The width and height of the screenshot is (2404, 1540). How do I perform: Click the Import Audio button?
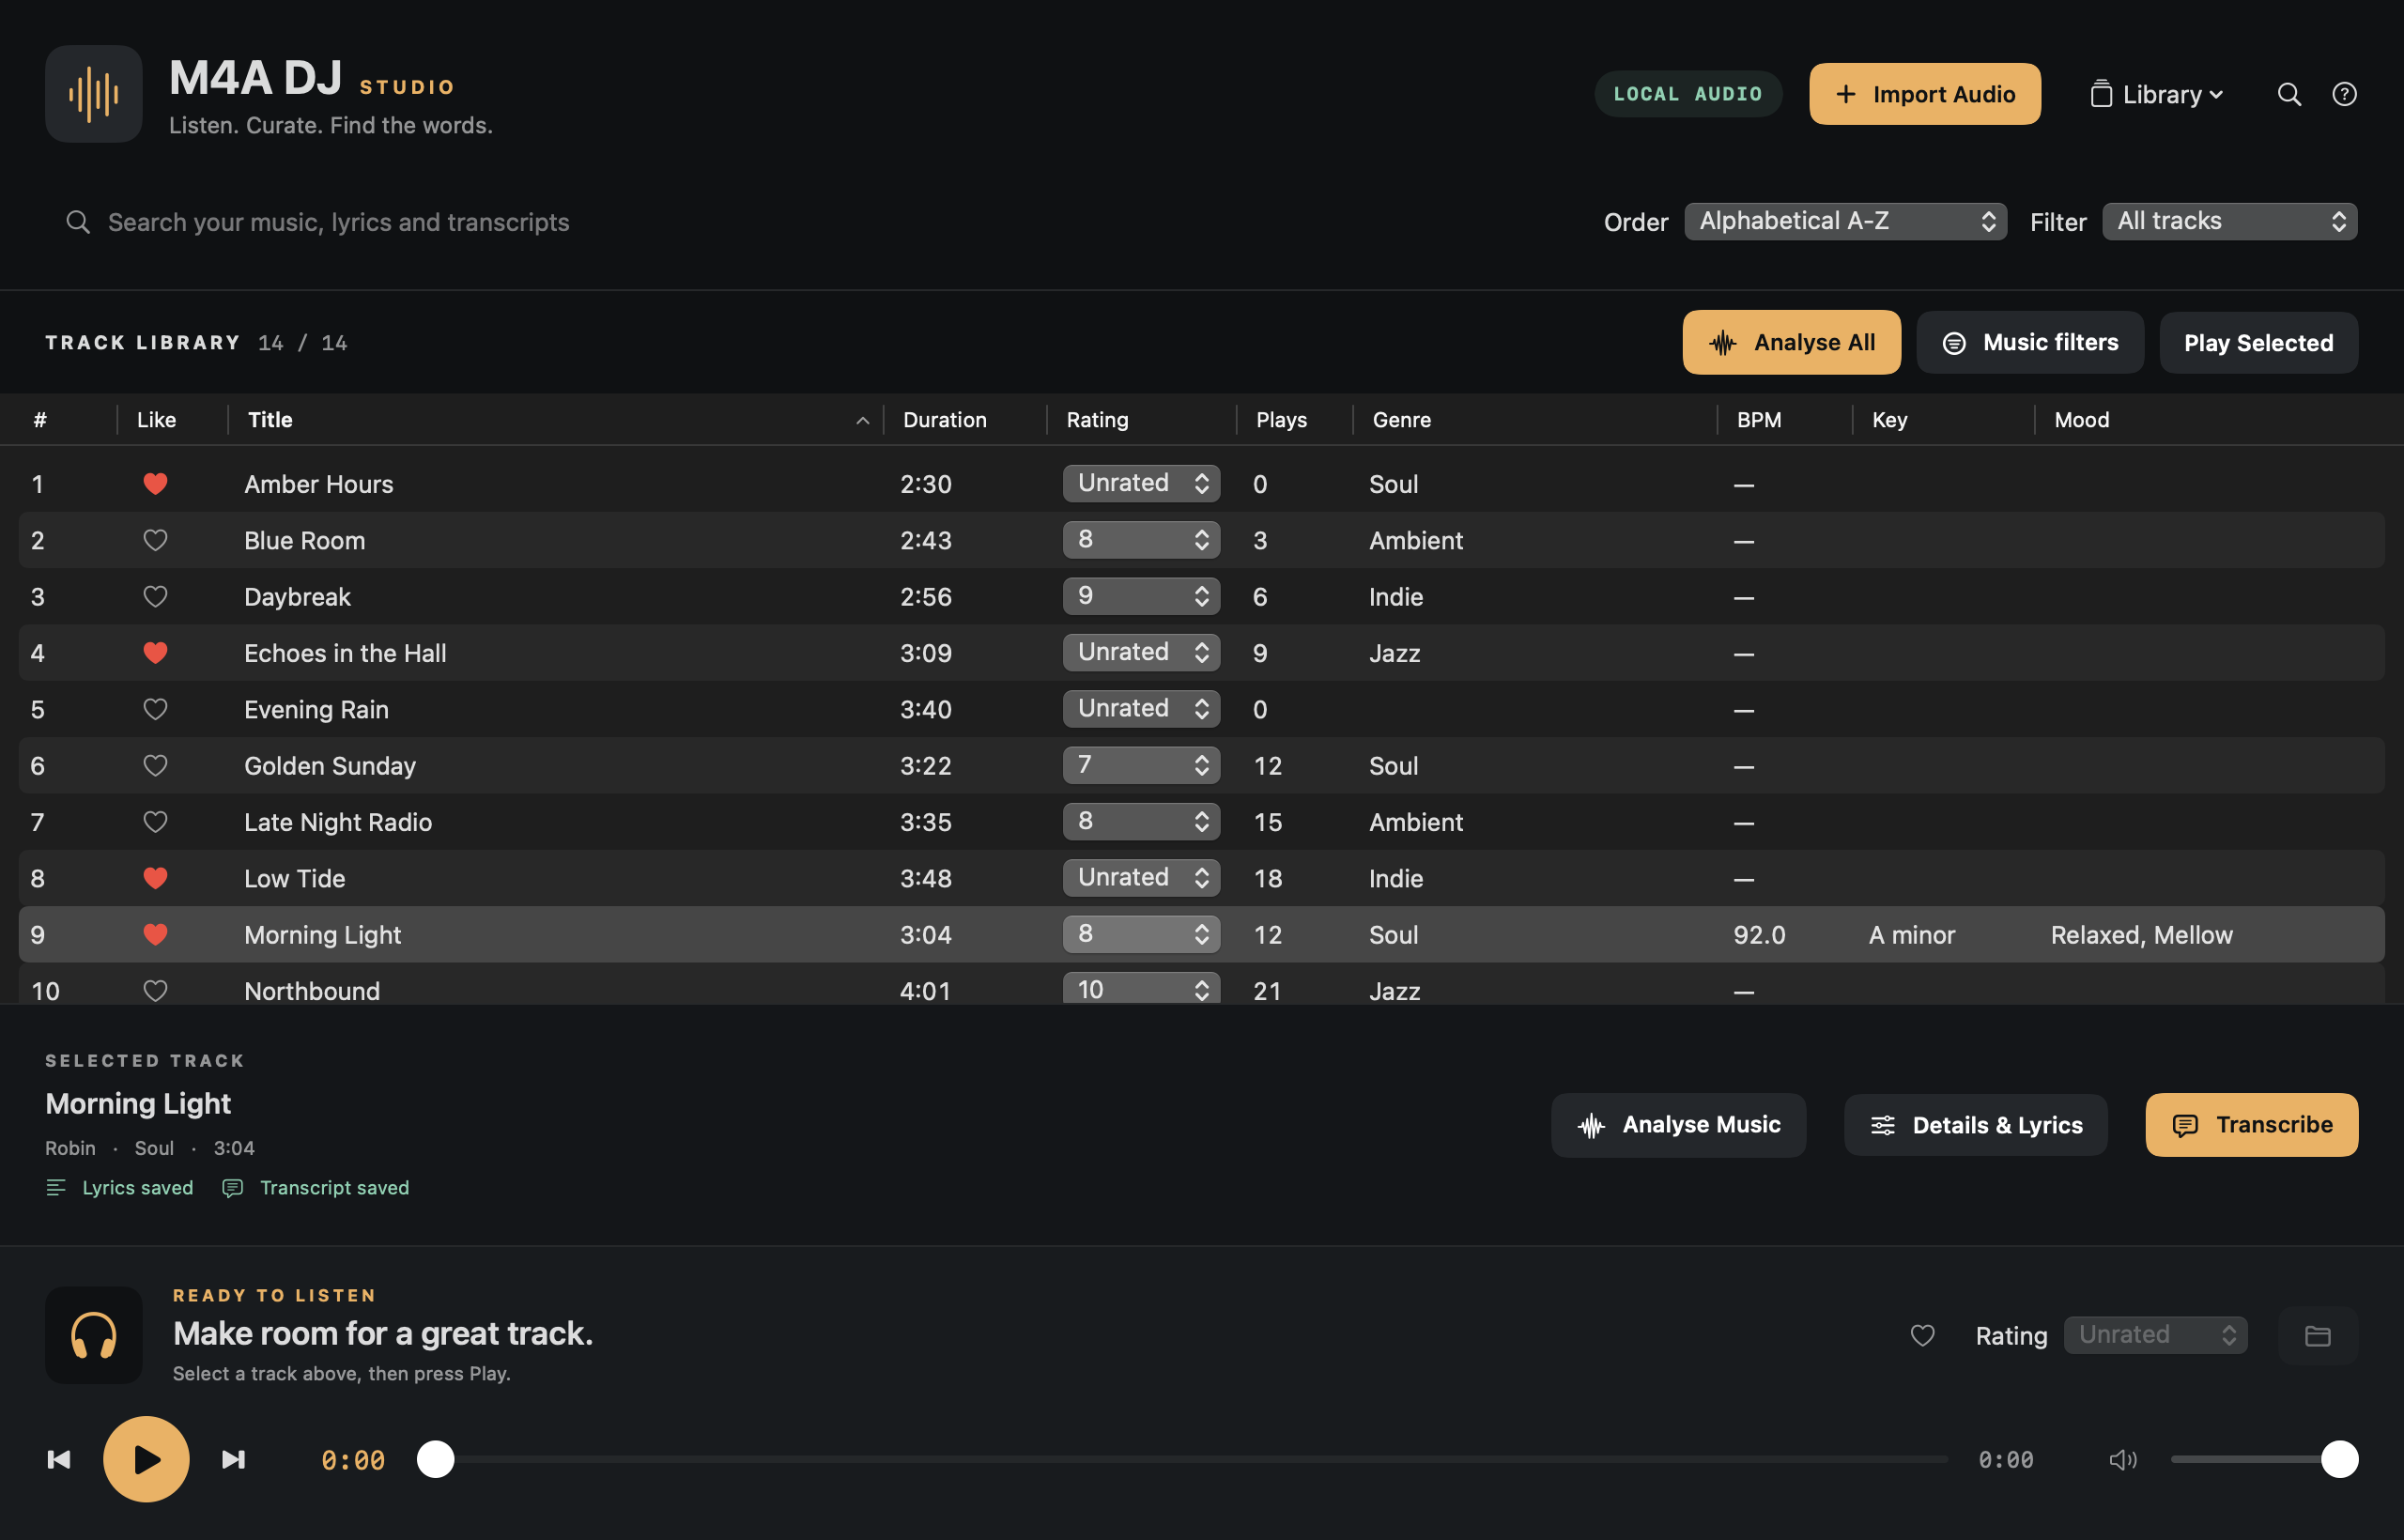1924,94
